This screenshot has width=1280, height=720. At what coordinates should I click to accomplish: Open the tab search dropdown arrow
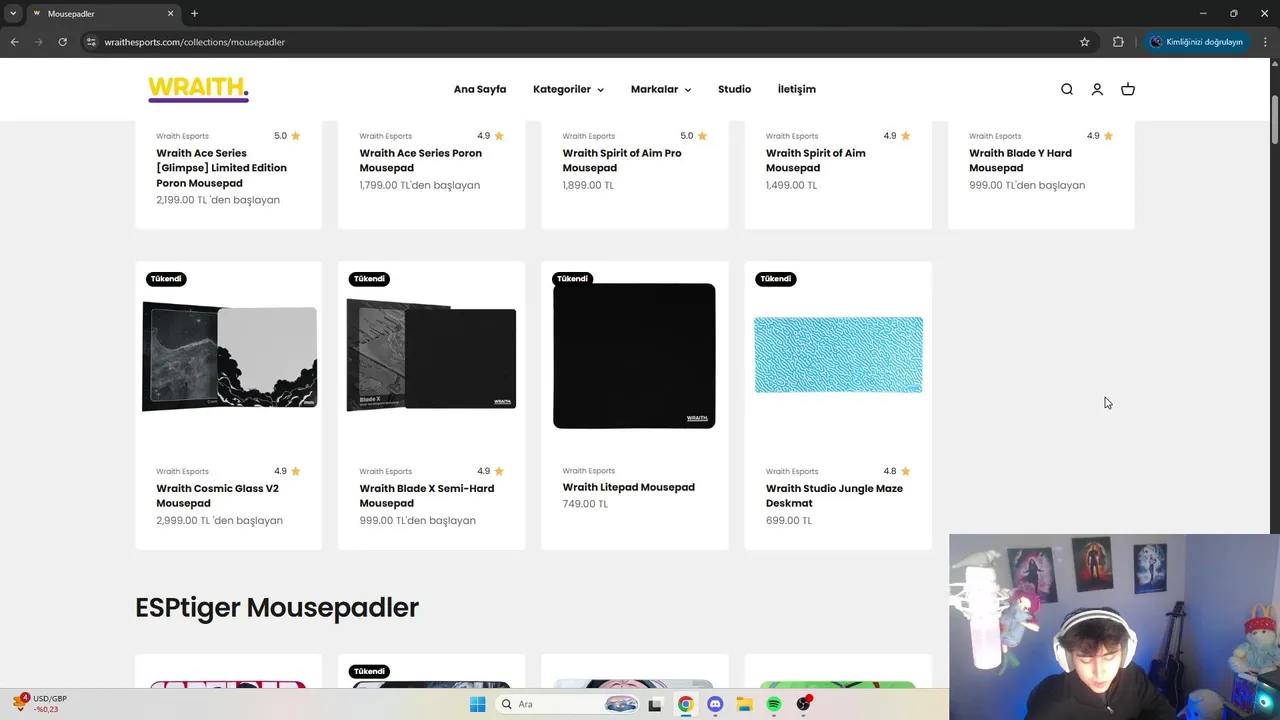[x=13, y=13]
